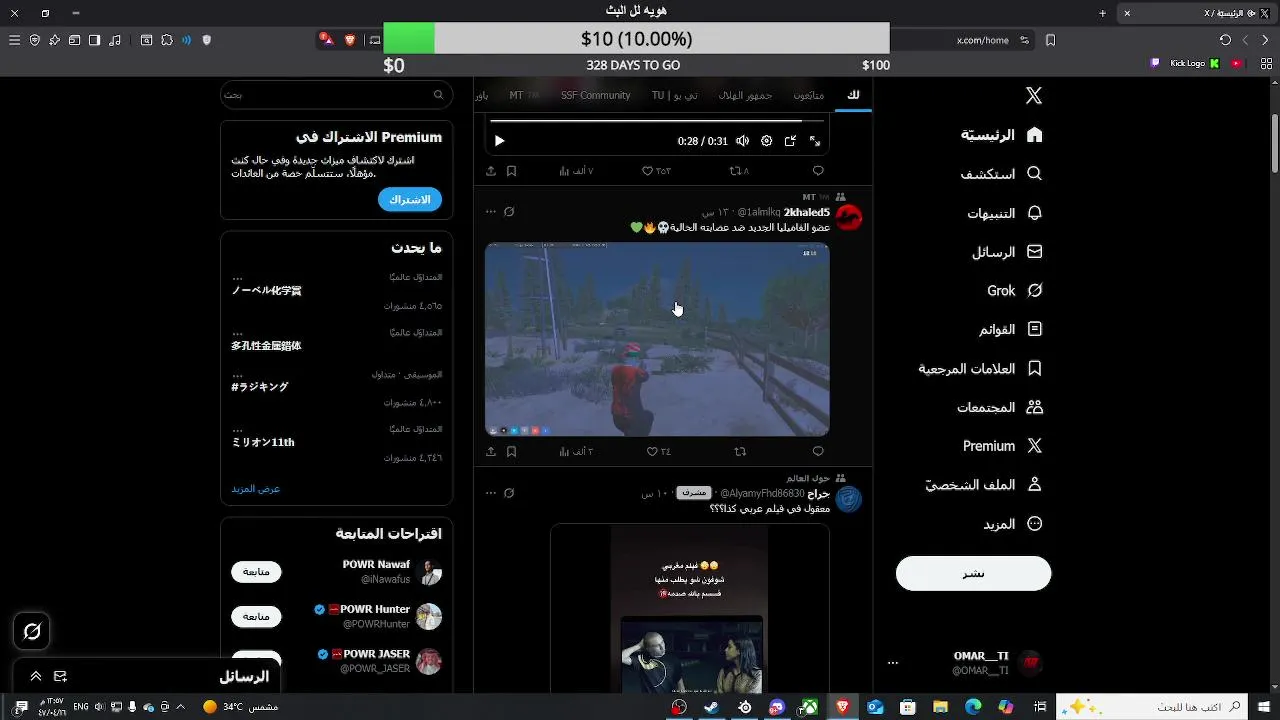Open video settings gear
Viewport: 1280px width, 720px height.
(x=767, y=141)
